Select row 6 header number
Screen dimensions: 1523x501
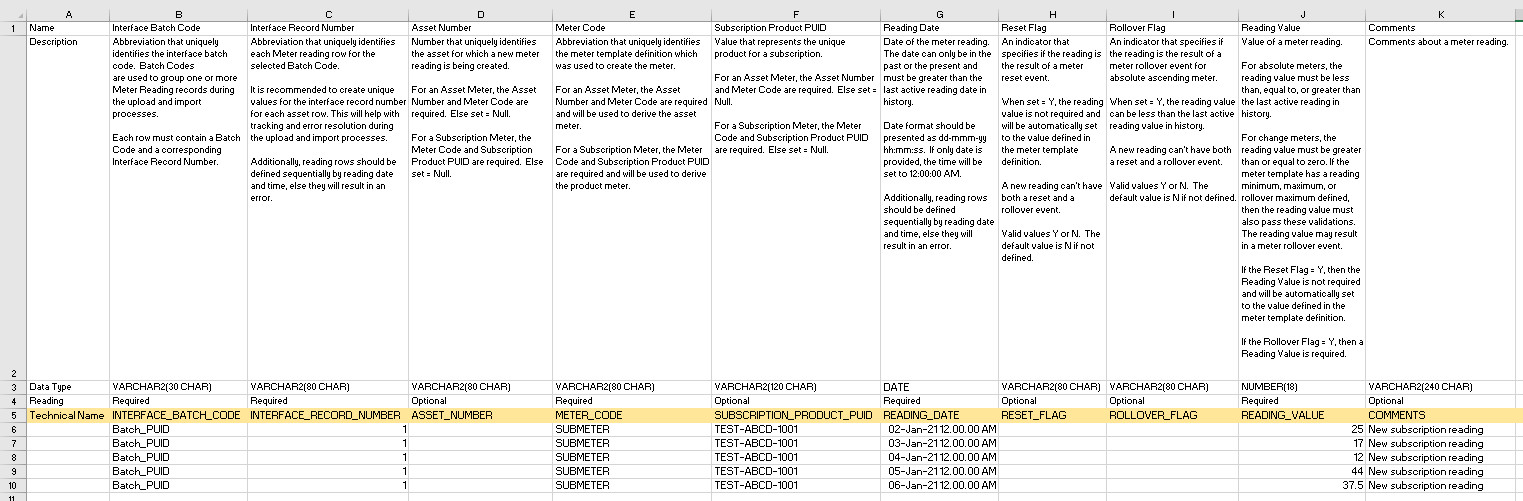[13, 429]
